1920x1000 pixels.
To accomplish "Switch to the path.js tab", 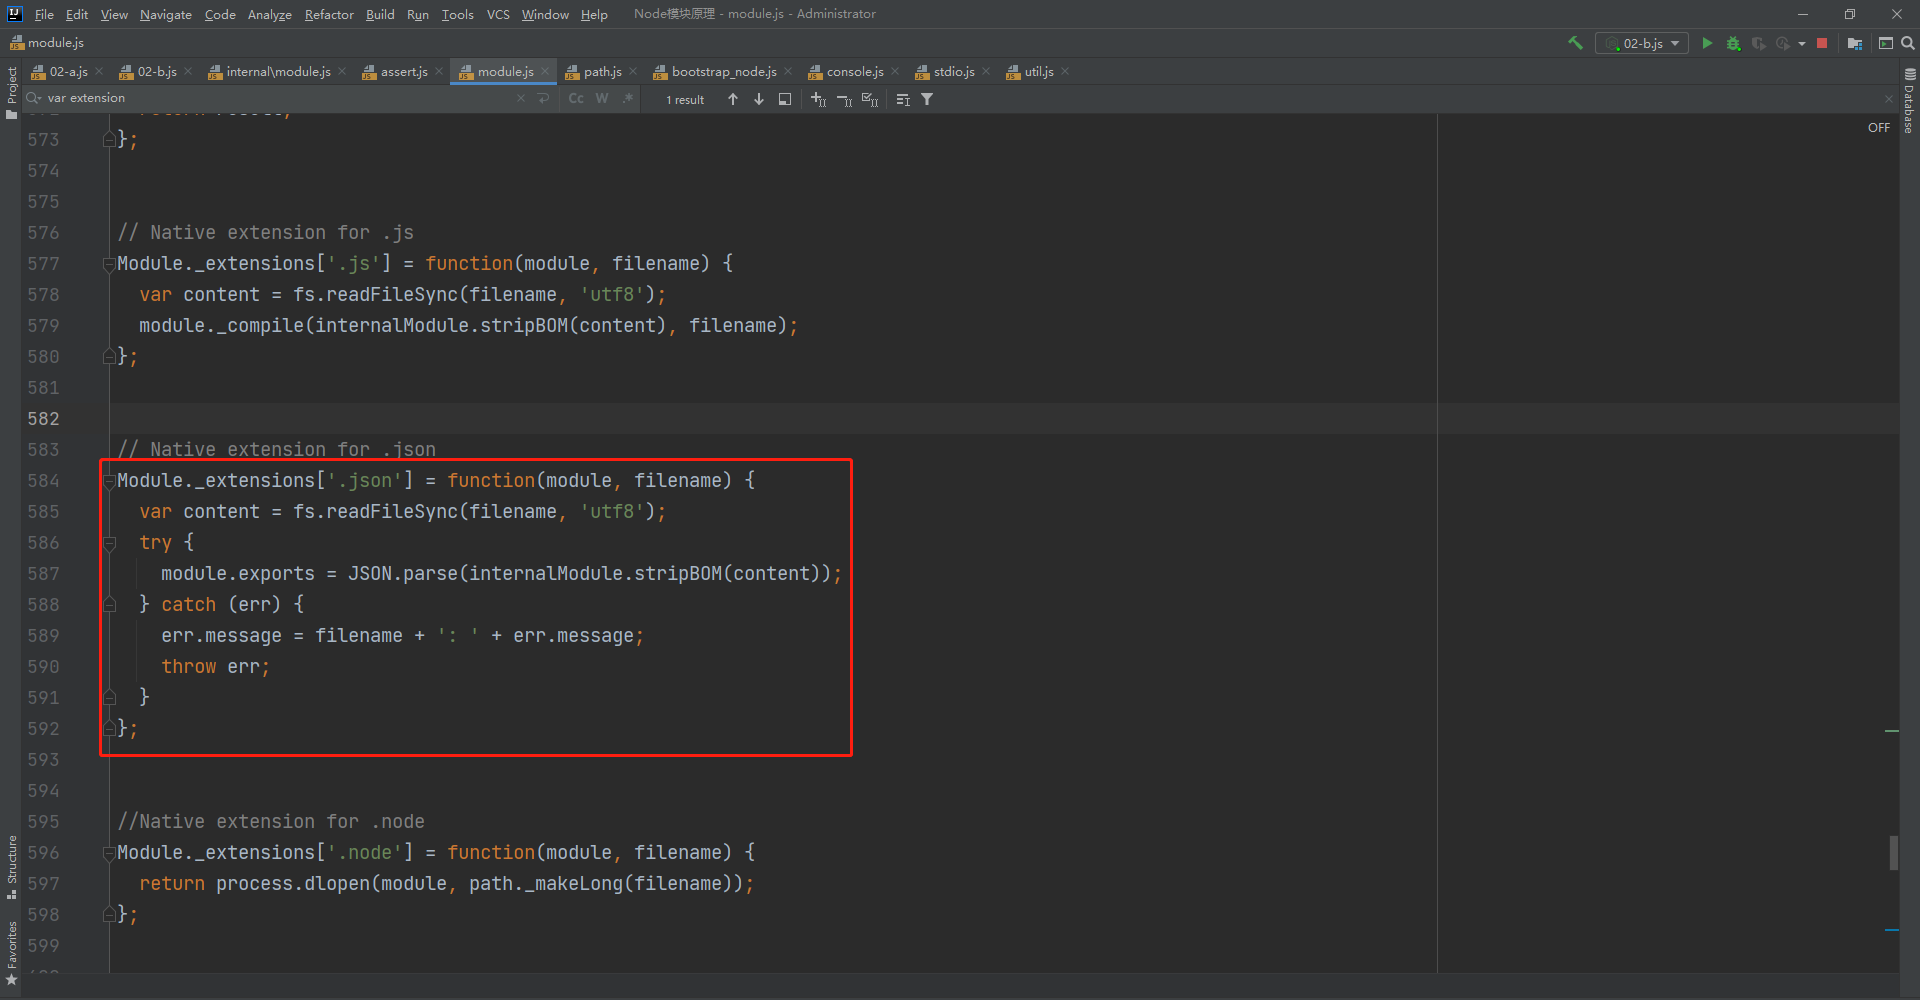I will (603, 72).
